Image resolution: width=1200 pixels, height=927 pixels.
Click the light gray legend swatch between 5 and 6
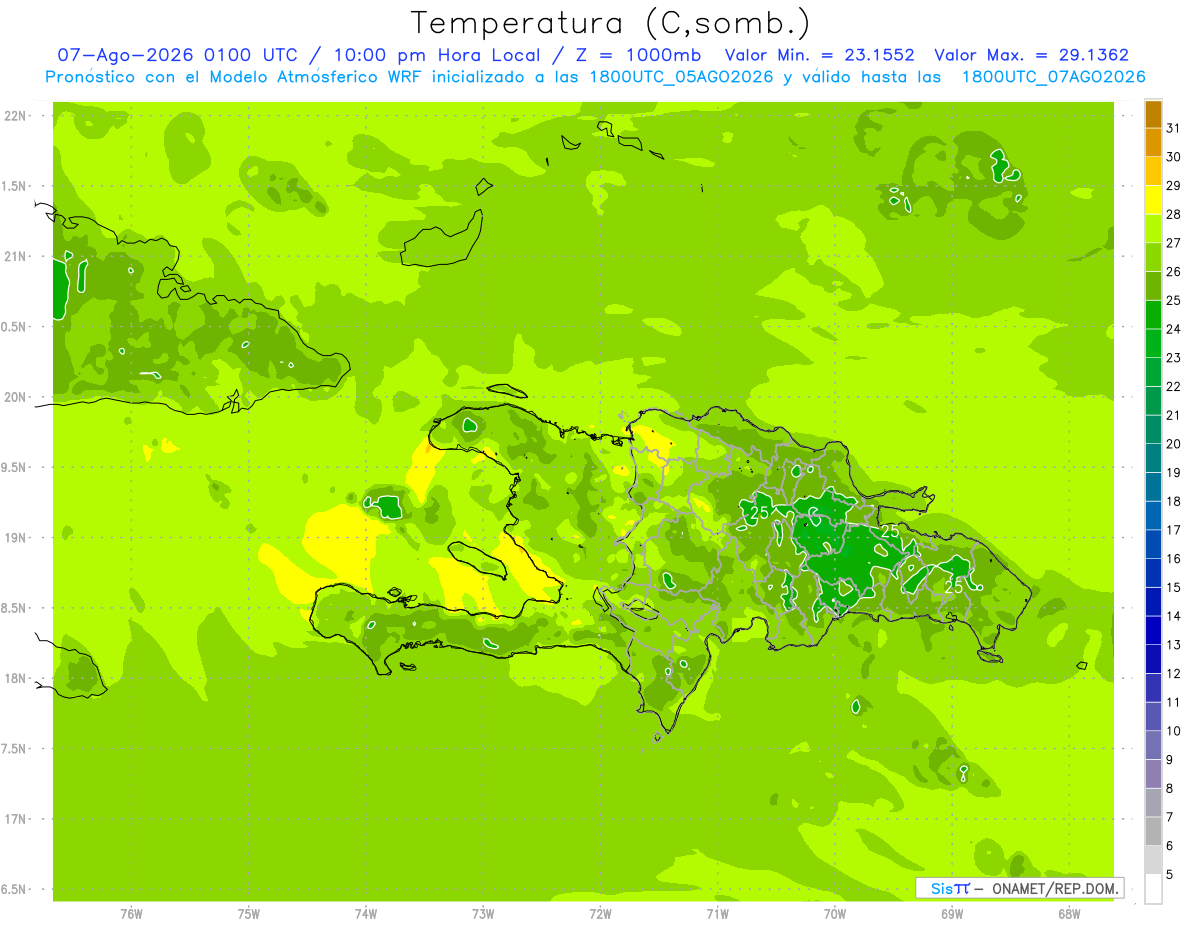(x=1153, y=860)
